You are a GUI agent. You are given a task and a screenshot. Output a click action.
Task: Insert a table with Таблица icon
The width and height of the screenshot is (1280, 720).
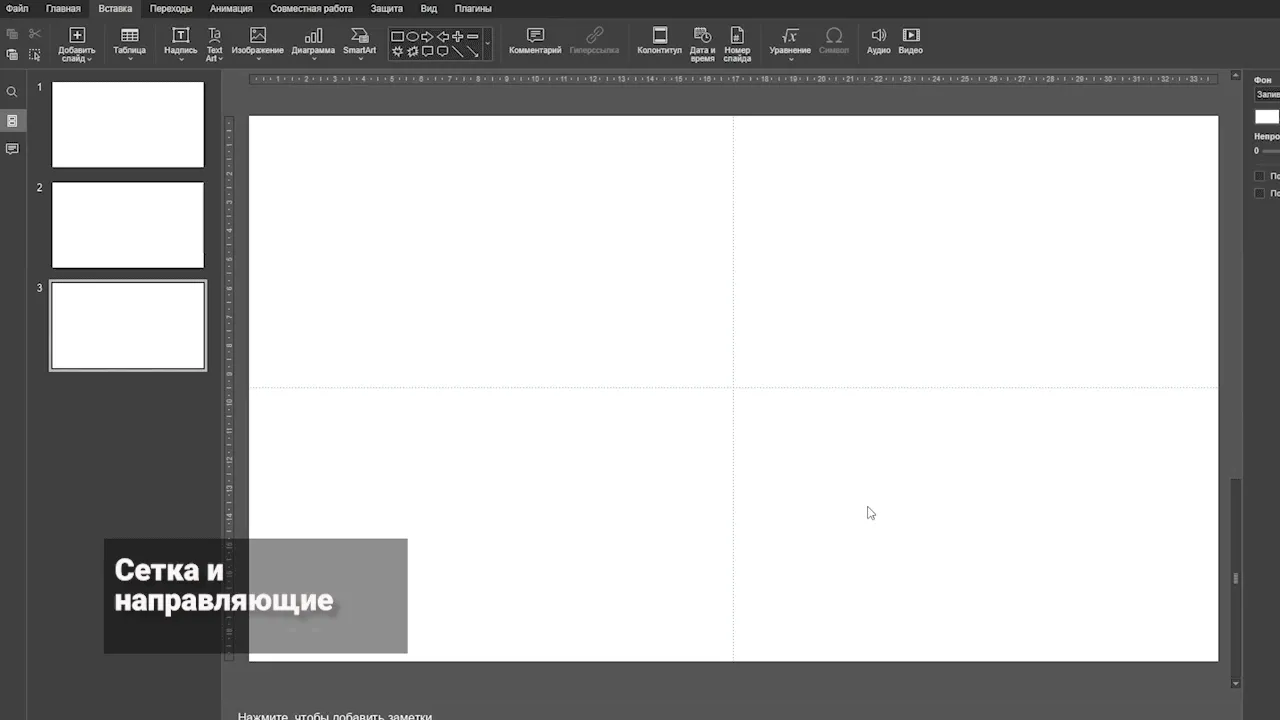[x=129, y=43]
